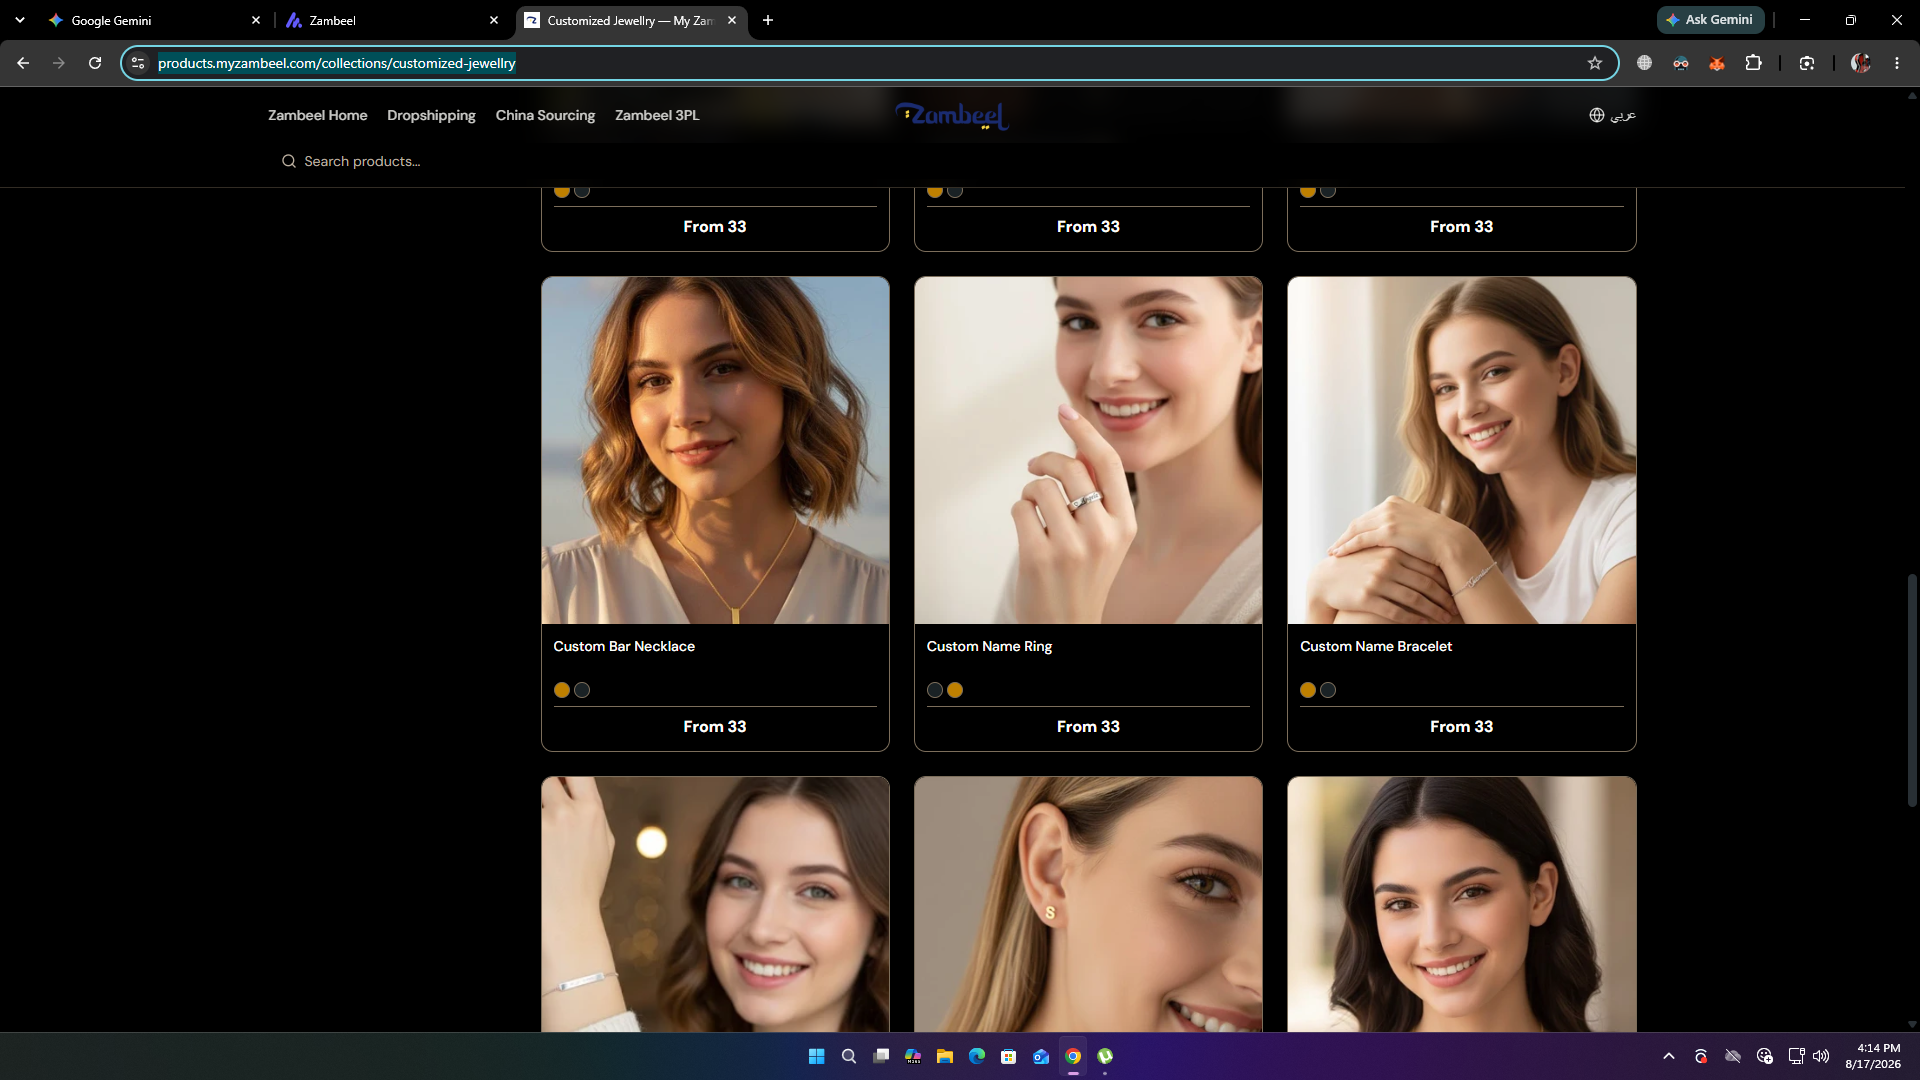This screenshot has height=1080, width=1920.
Task: Launch Microsoft Edge from taskbar
Action: pyautogui.click(x=977, y=1056)
